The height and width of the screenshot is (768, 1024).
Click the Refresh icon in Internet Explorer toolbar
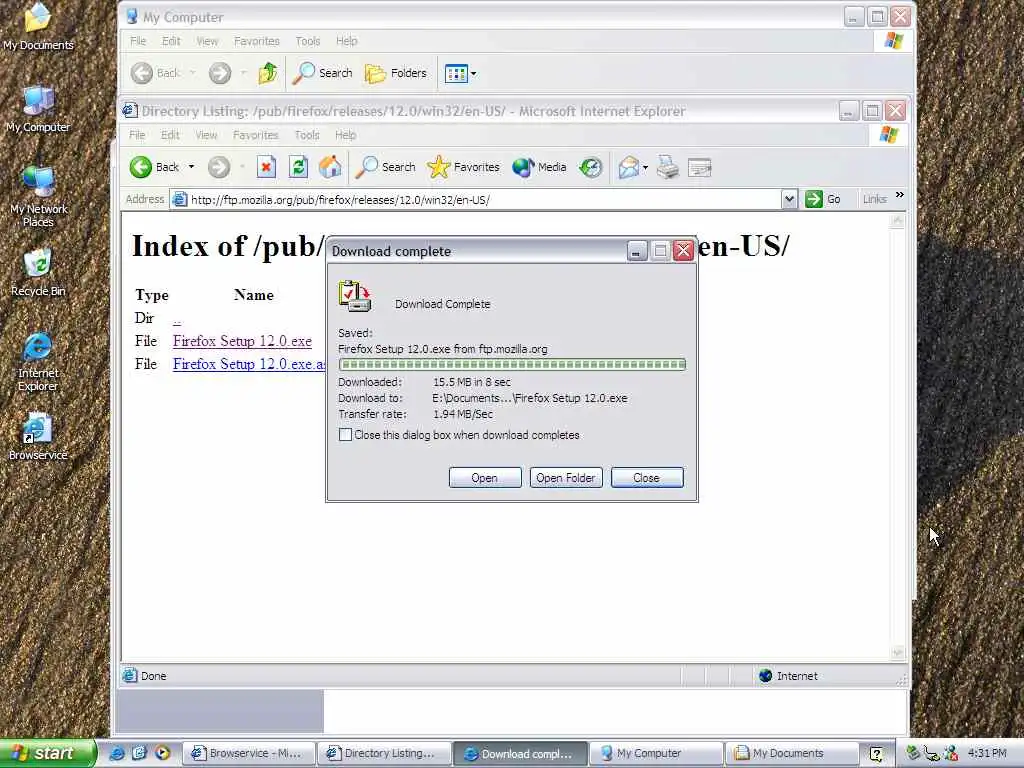point(298,167)
